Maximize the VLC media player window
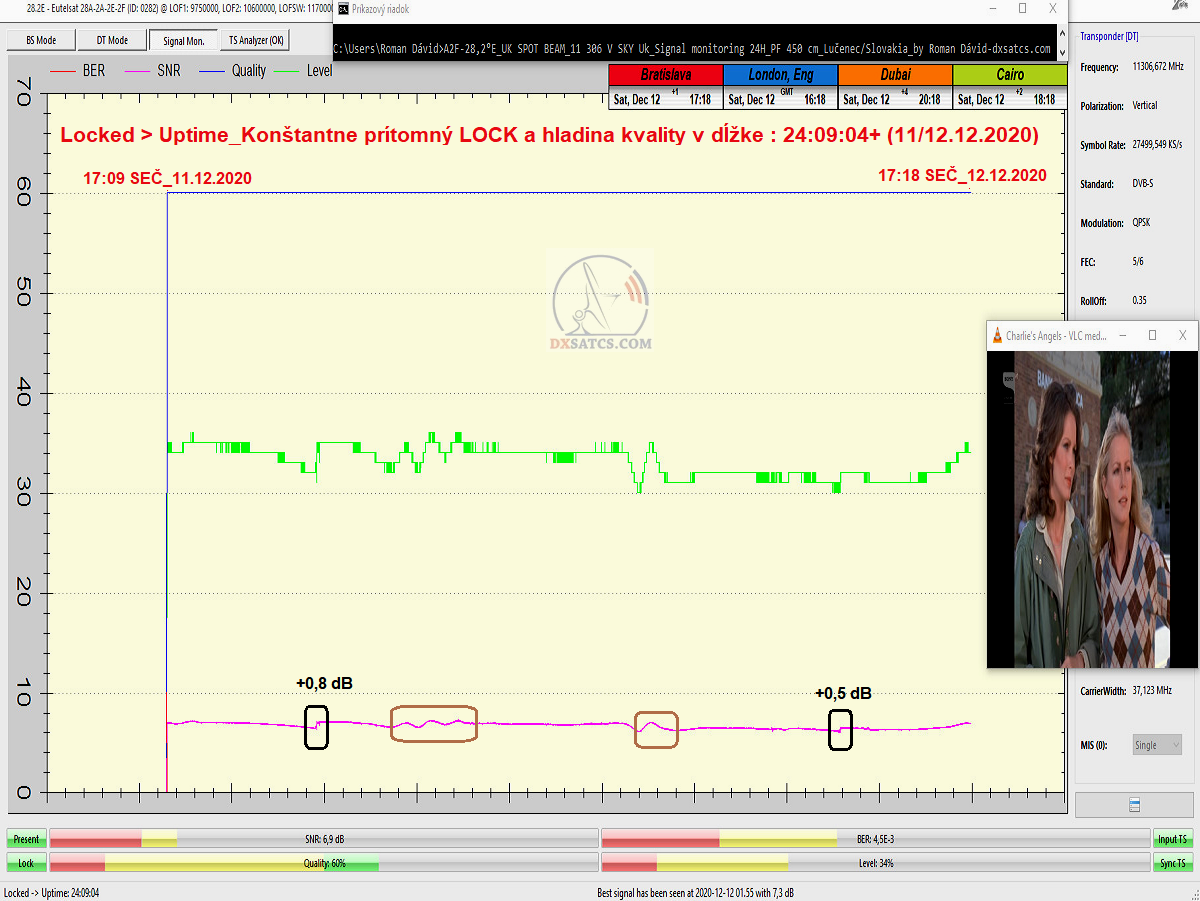 [x=1152, y=336]
